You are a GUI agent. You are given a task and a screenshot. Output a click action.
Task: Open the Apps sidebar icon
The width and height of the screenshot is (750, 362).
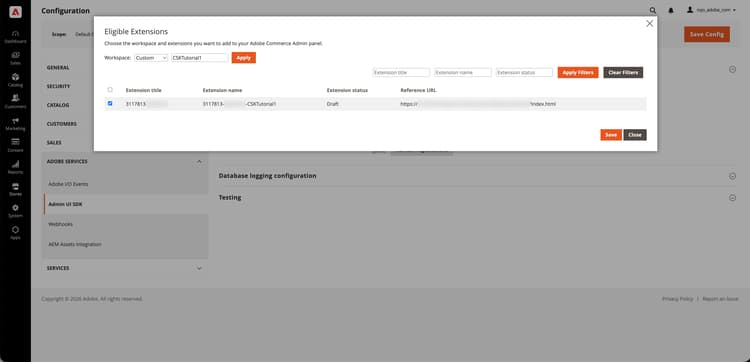15,232
